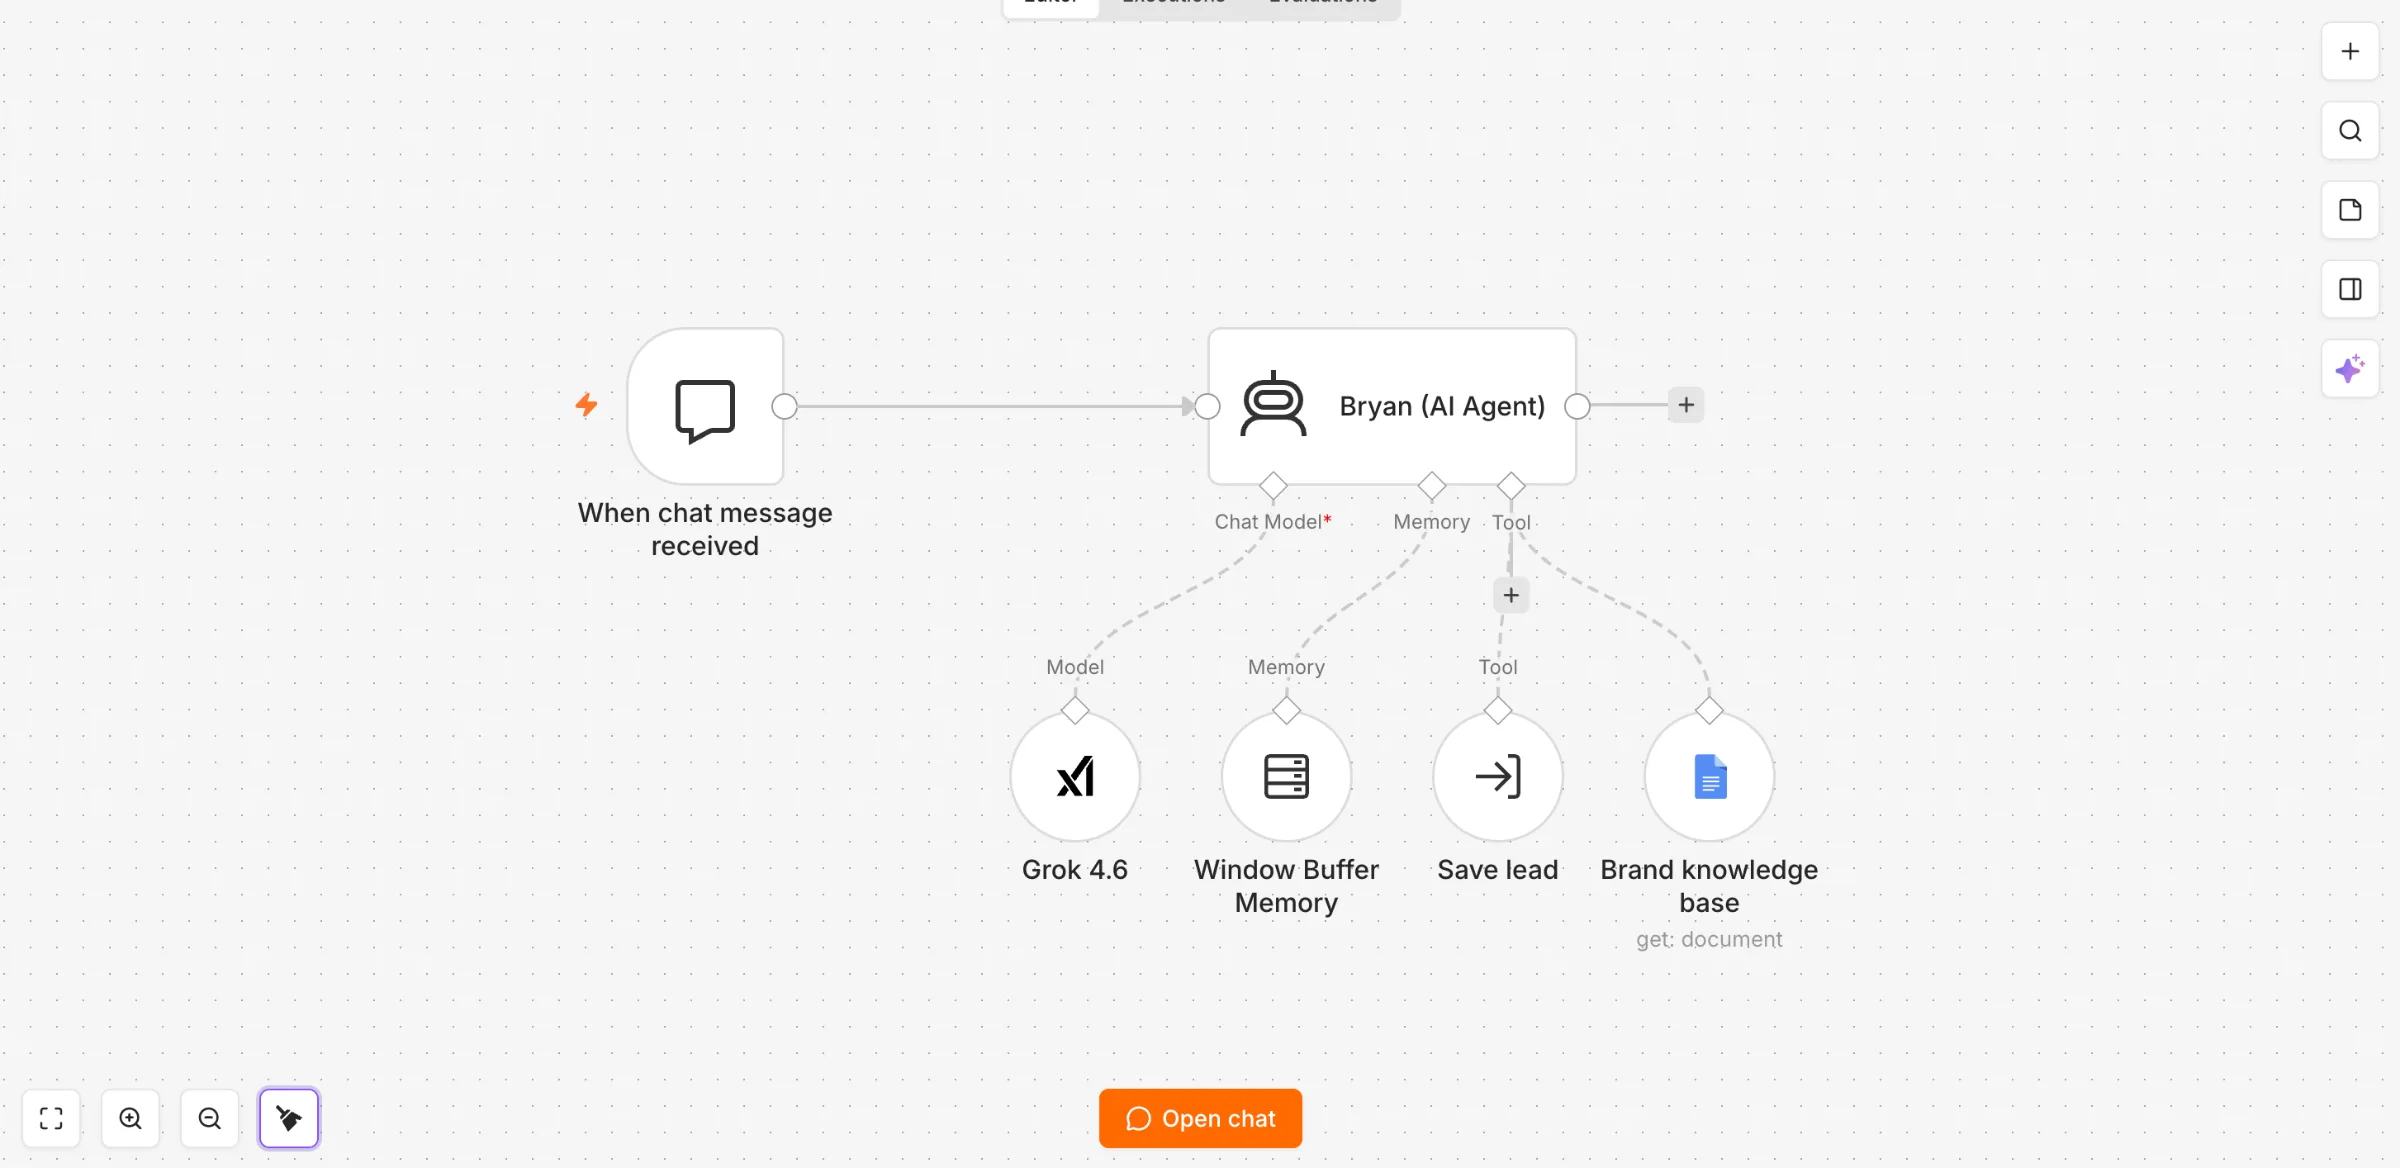Select the 'Save lead' label
The width and height of the screenshot is (2400, 1168).
click(x=1498, y=870)
